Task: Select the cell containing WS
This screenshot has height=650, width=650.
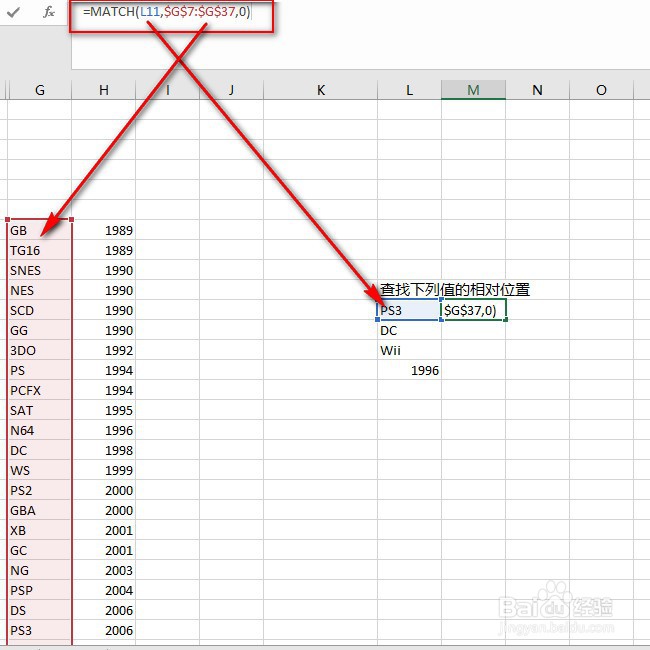Action: (x=40, y=470)
